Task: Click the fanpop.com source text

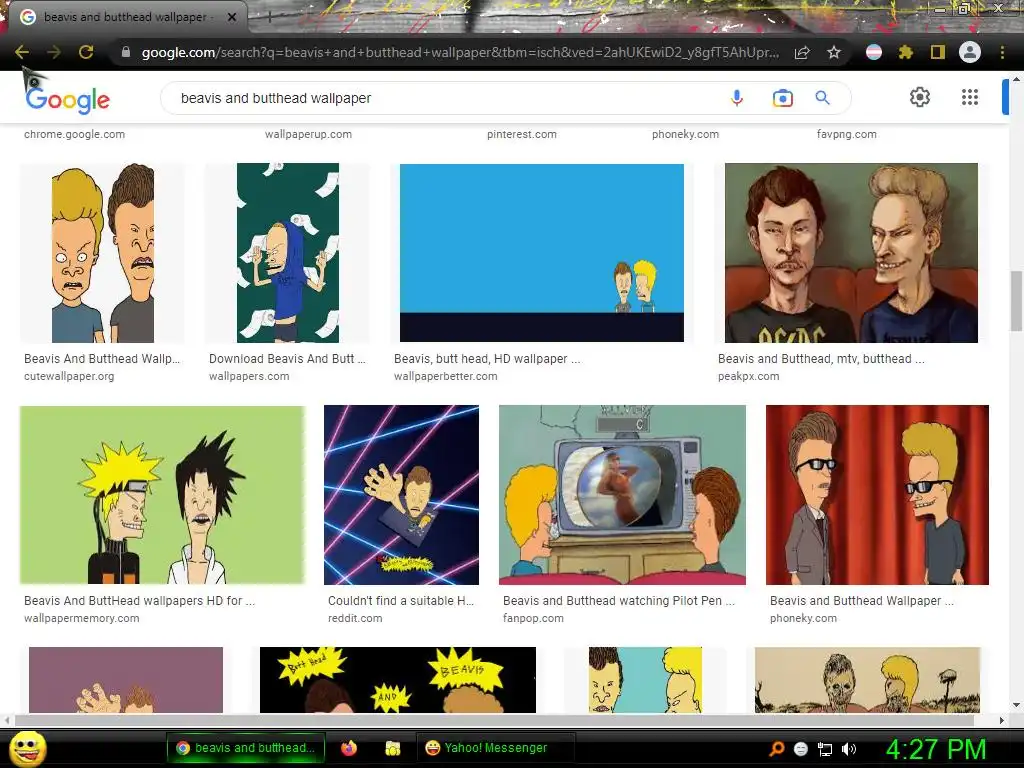Action: 533,618
